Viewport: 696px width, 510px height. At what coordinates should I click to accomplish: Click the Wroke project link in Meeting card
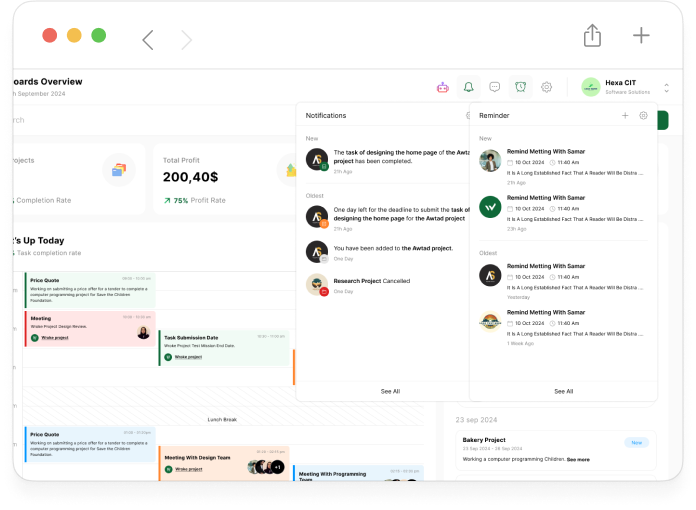pos(55,338)
